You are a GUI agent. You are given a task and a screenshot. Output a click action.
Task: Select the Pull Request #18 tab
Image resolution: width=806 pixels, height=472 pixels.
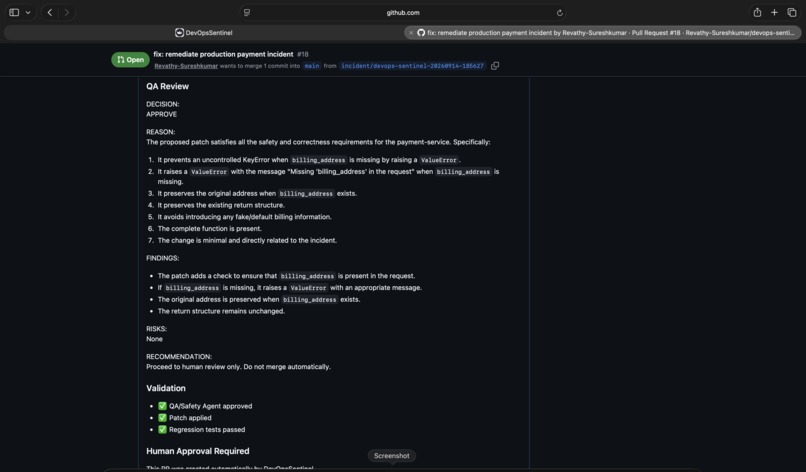(602, 32)
